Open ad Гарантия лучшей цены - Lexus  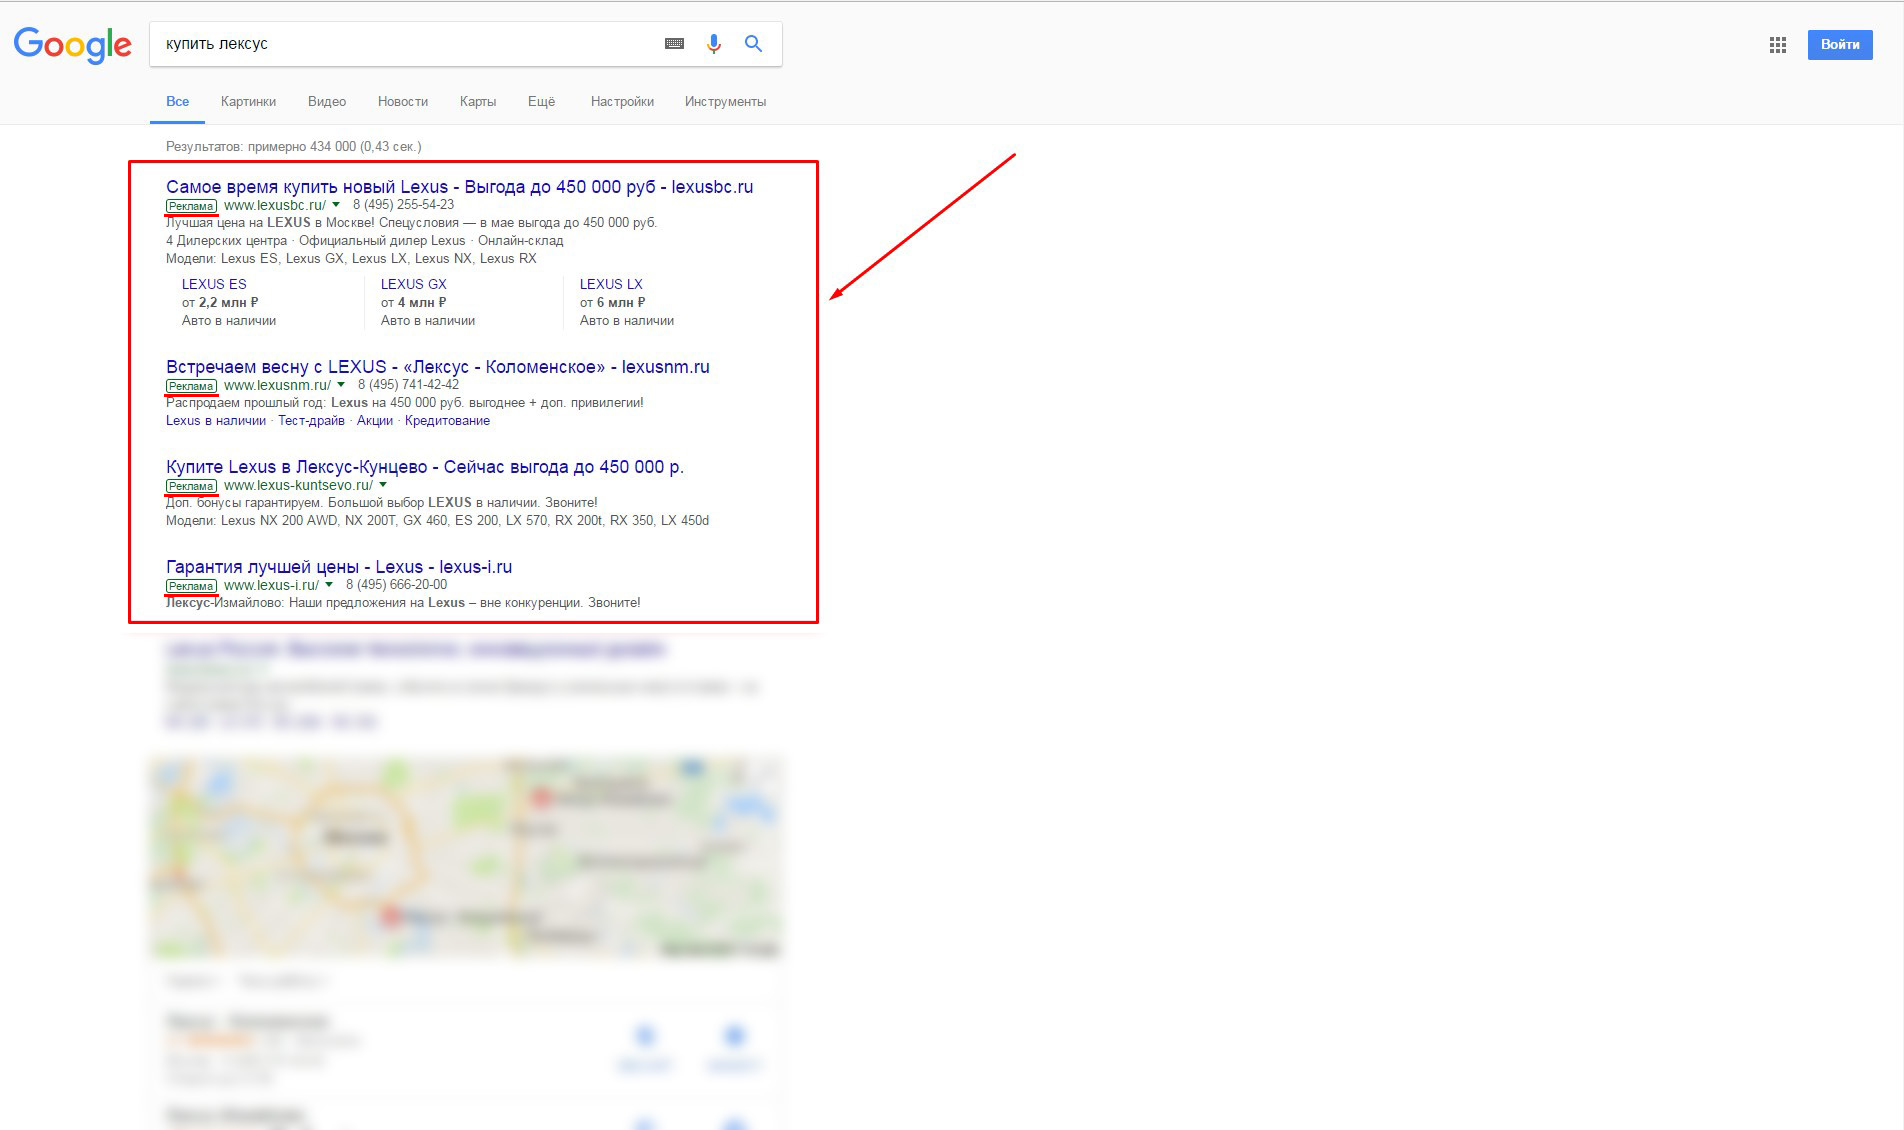339,567
